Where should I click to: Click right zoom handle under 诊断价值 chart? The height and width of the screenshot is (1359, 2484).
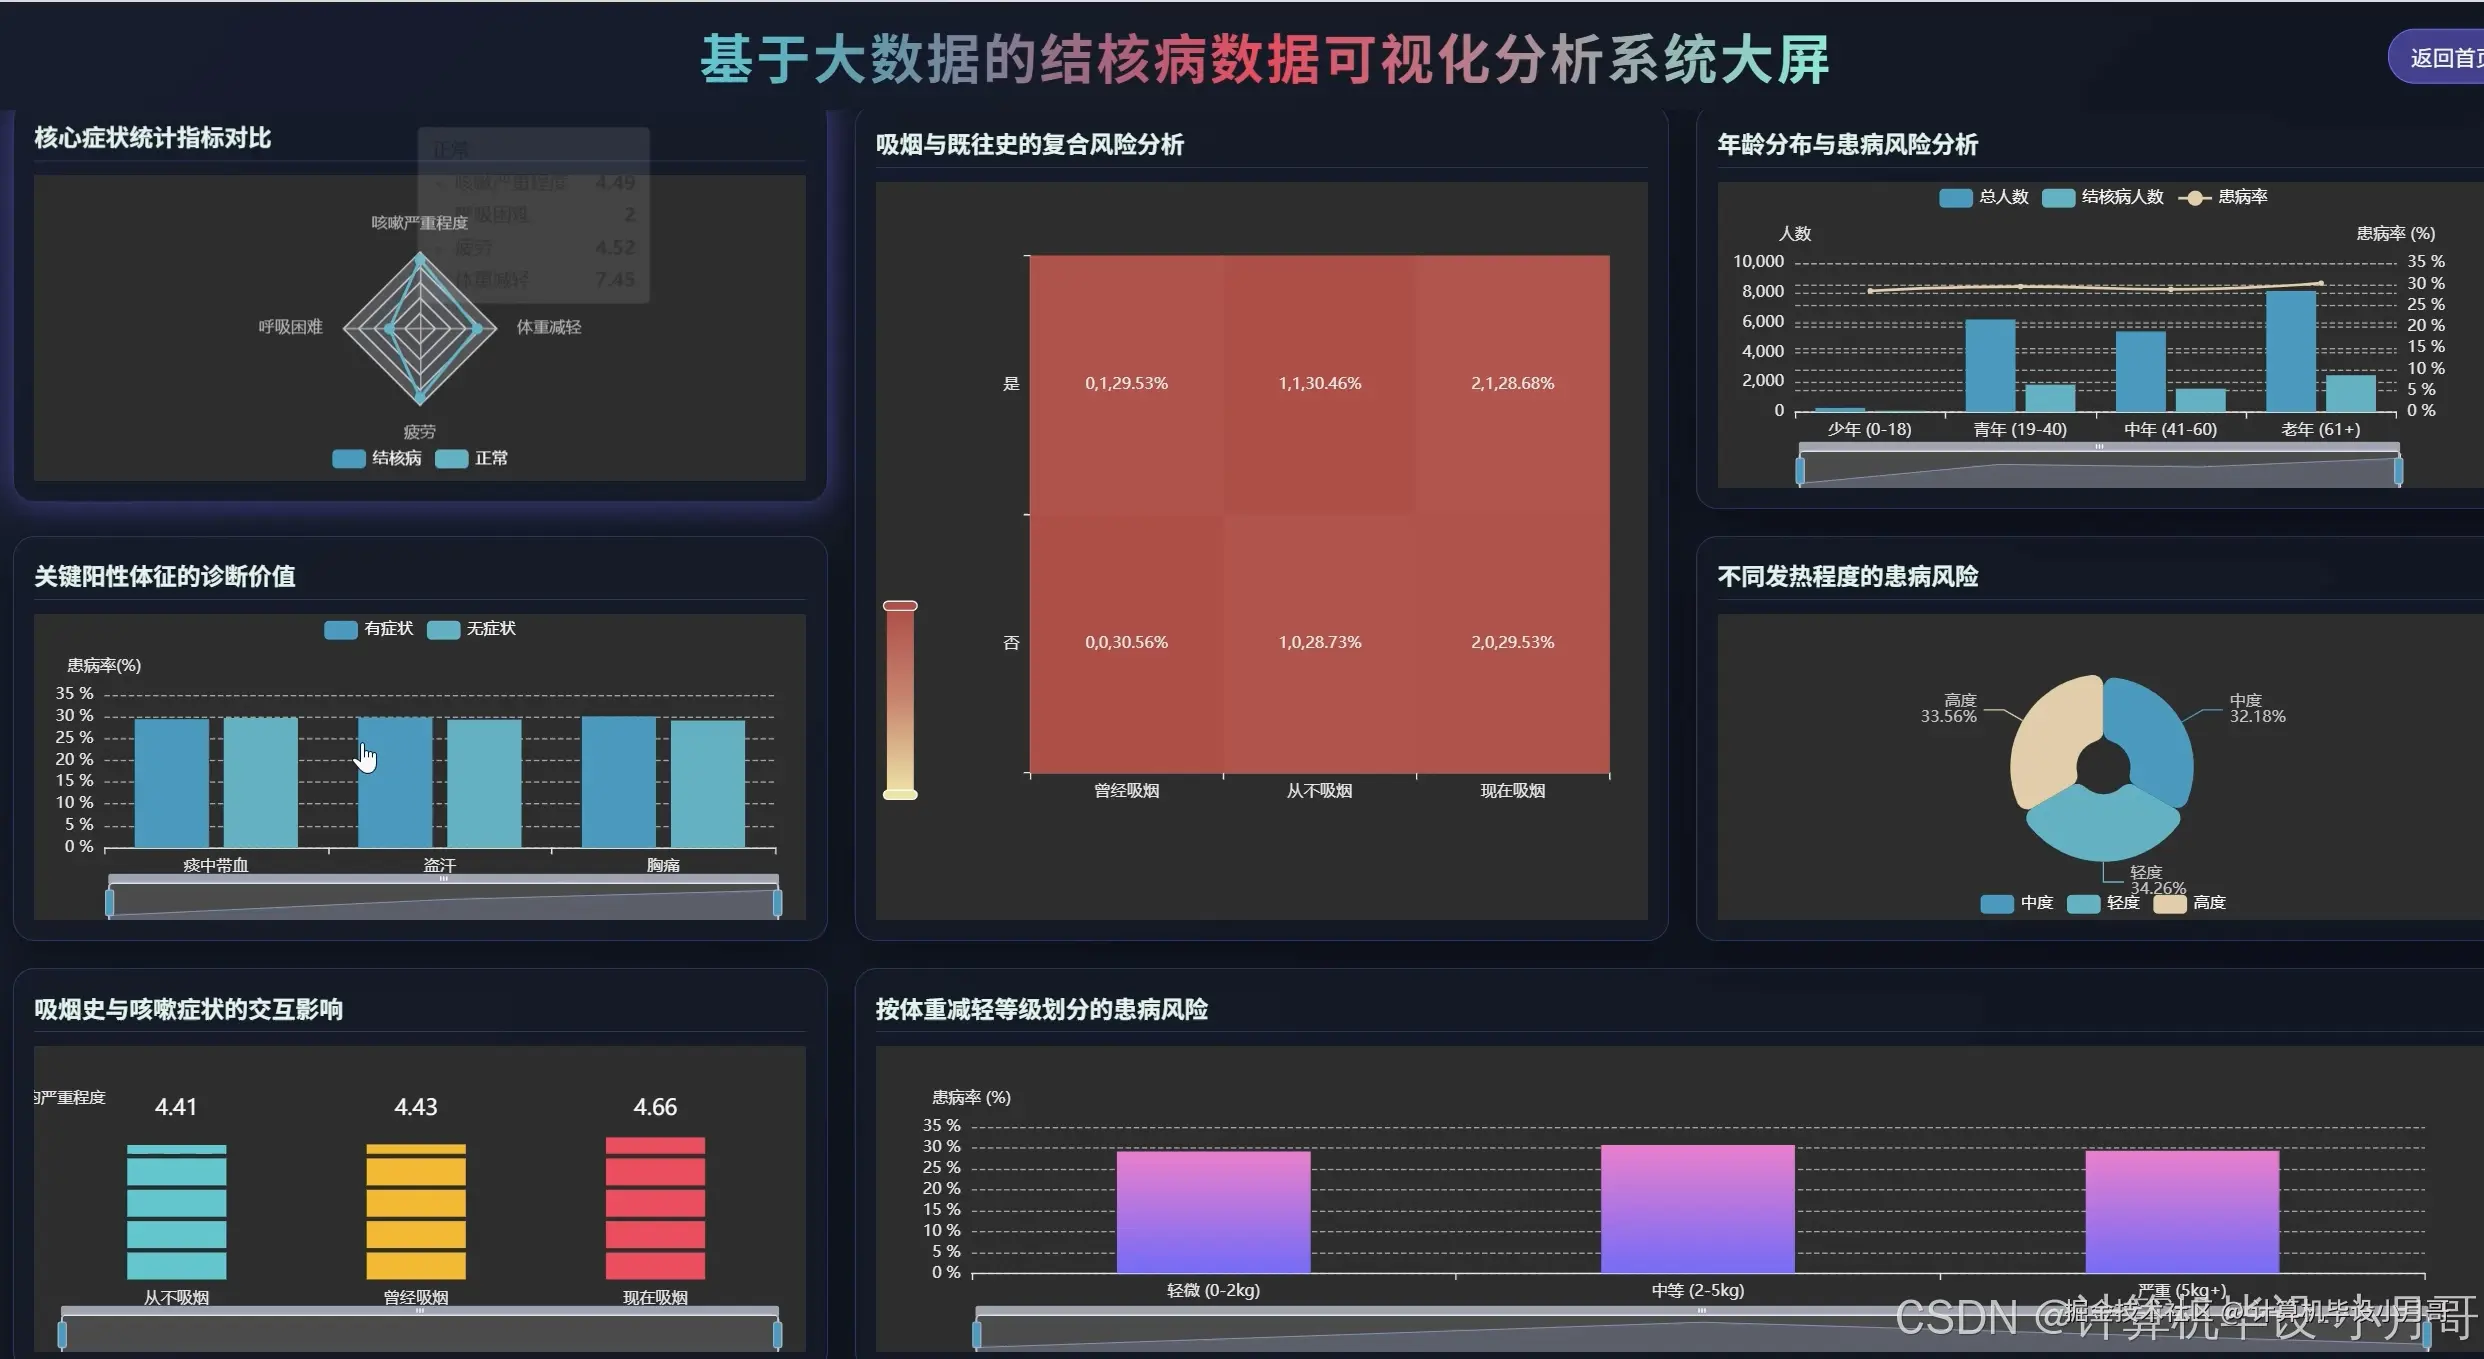(777, 903)
